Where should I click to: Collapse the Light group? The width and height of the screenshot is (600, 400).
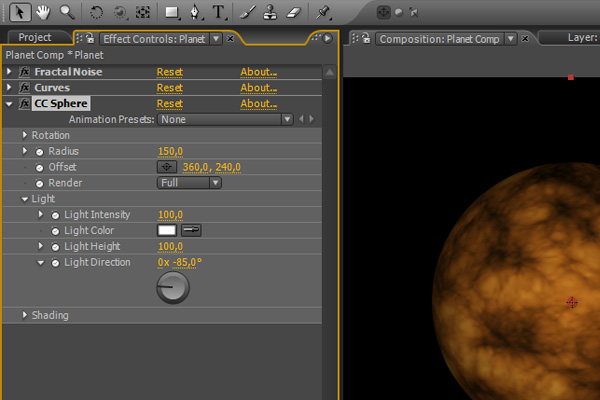click(24, 199)
